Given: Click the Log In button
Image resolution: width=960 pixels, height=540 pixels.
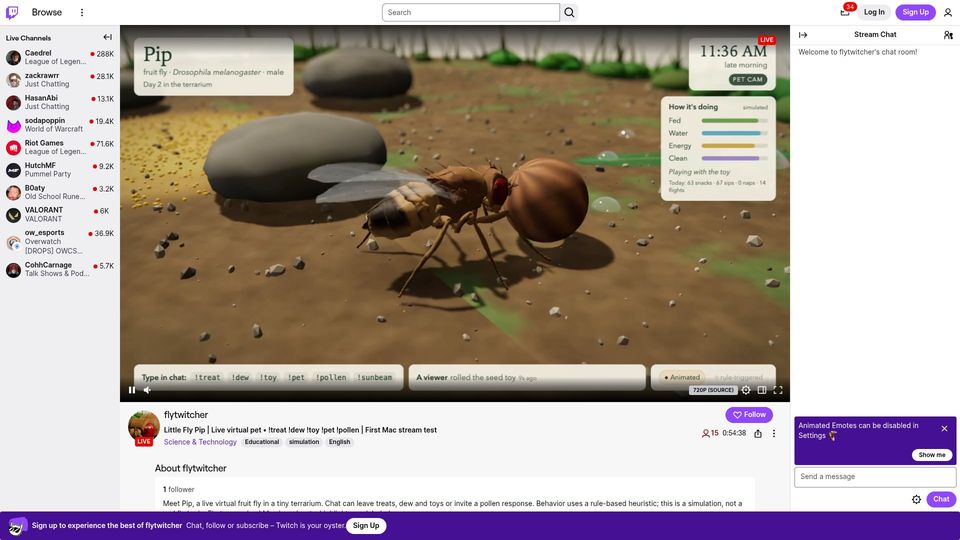Looking at the screenshot, I should [874, 12].
